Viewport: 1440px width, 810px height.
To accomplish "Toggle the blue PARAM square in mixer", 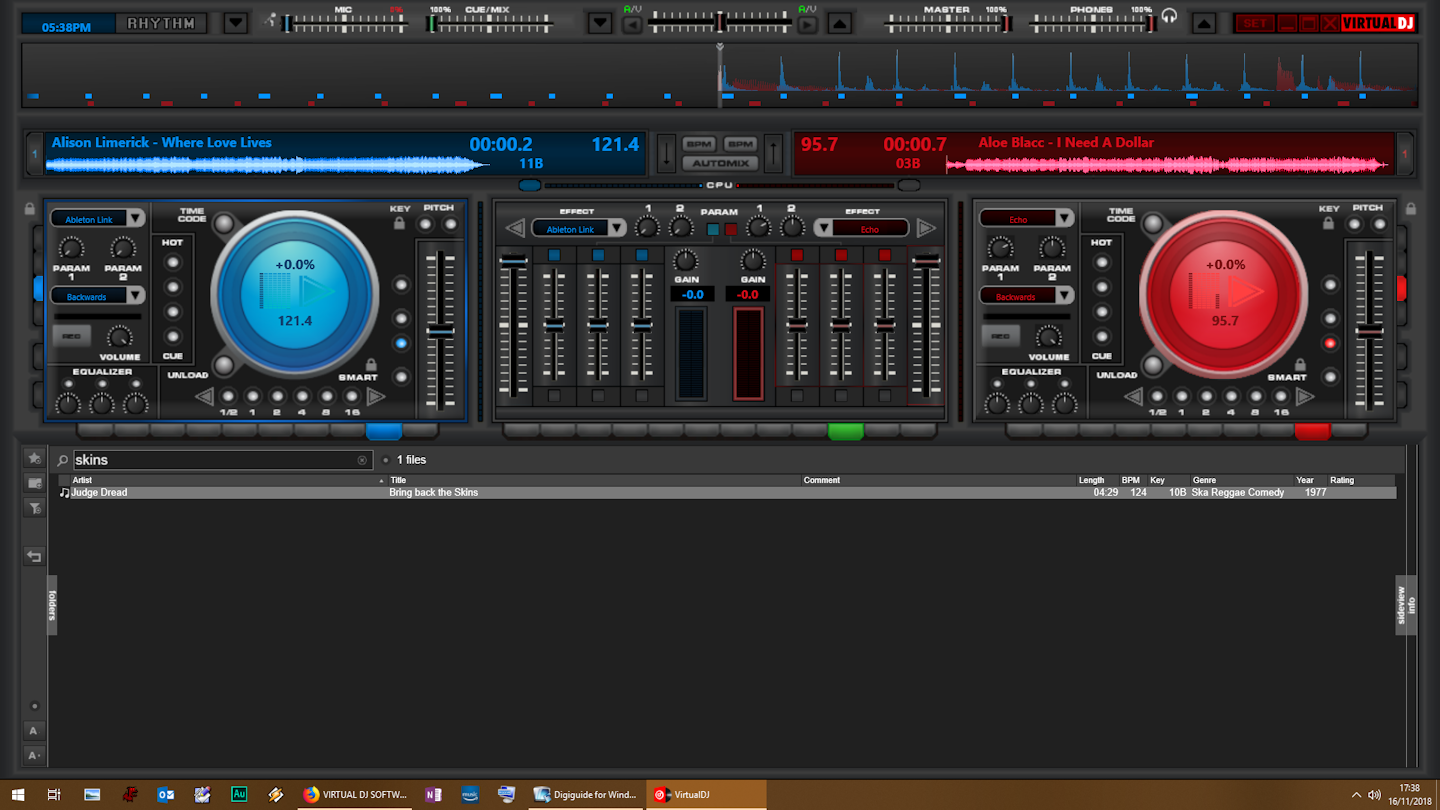I will (x=713, y=229).
